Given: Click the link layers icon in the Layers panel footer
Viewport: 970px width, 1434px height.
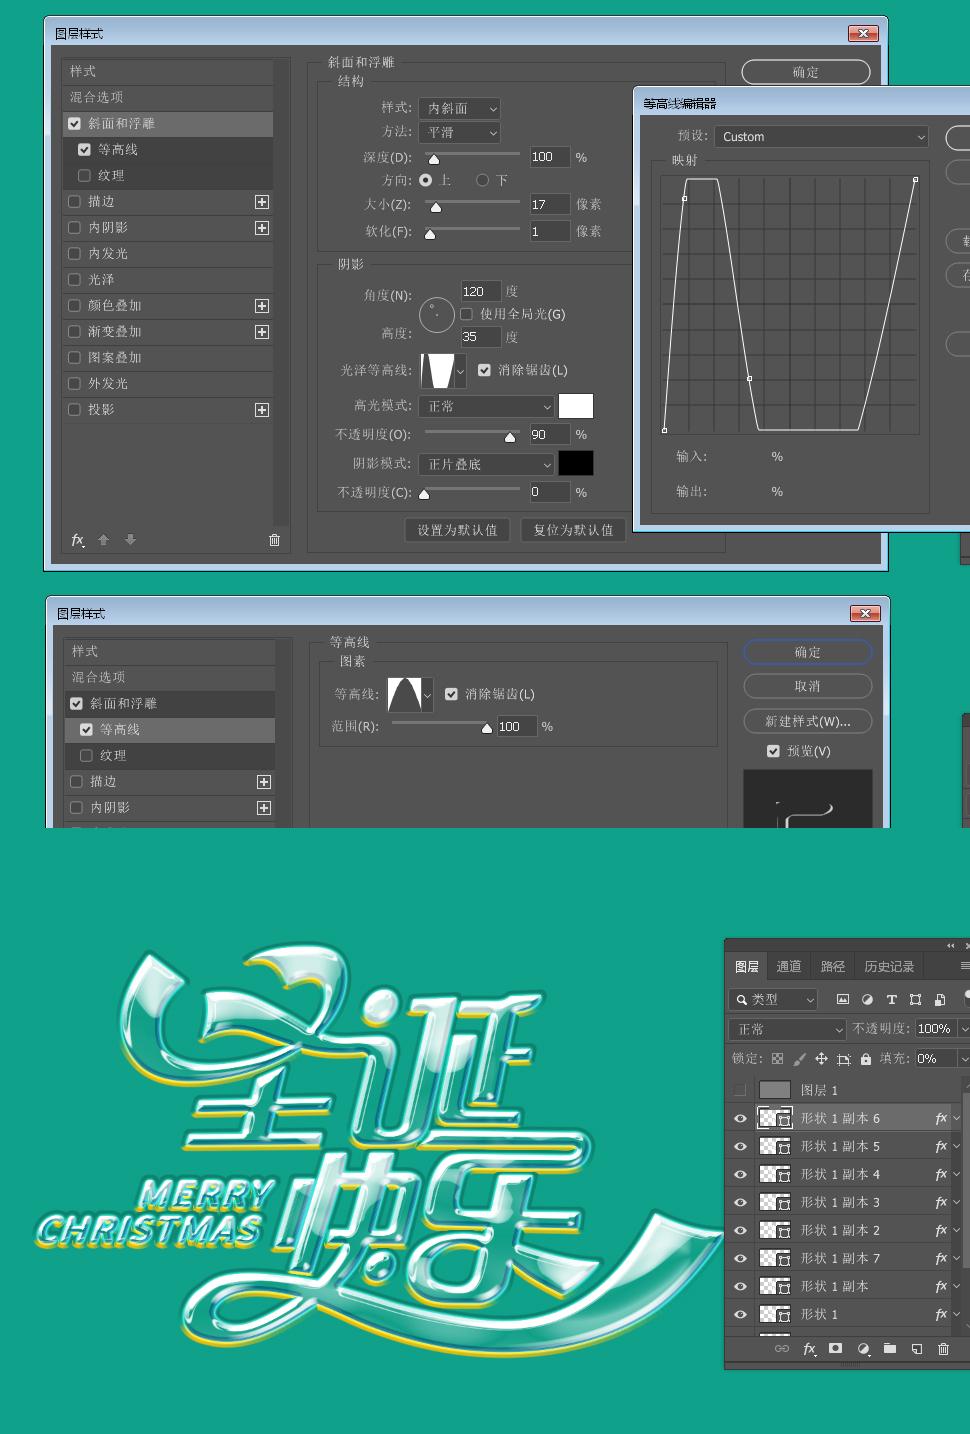Looking at the screenshot, I should pyautogui.click(x=782, y=1349).
